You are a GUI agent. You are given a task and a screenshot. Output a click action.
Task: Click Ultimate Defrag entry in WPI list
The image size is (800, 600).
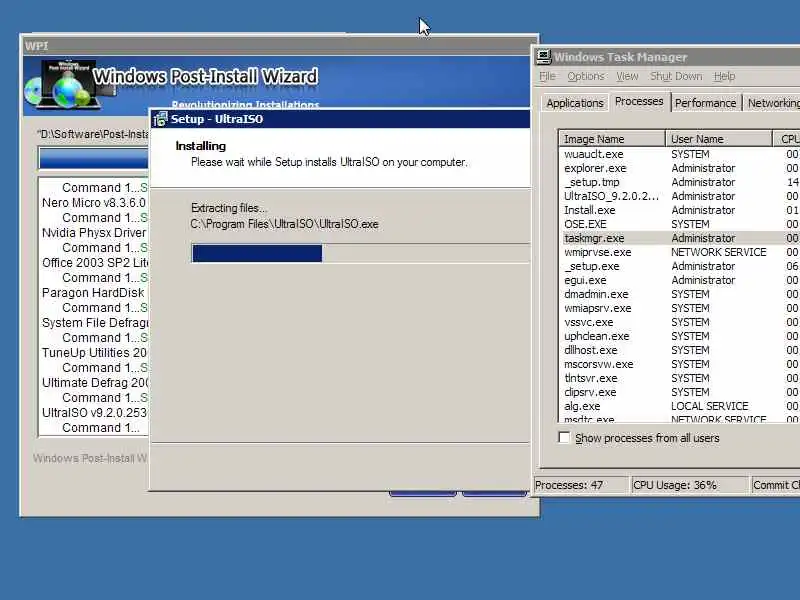pyautogui.click(x=94, y=383)
